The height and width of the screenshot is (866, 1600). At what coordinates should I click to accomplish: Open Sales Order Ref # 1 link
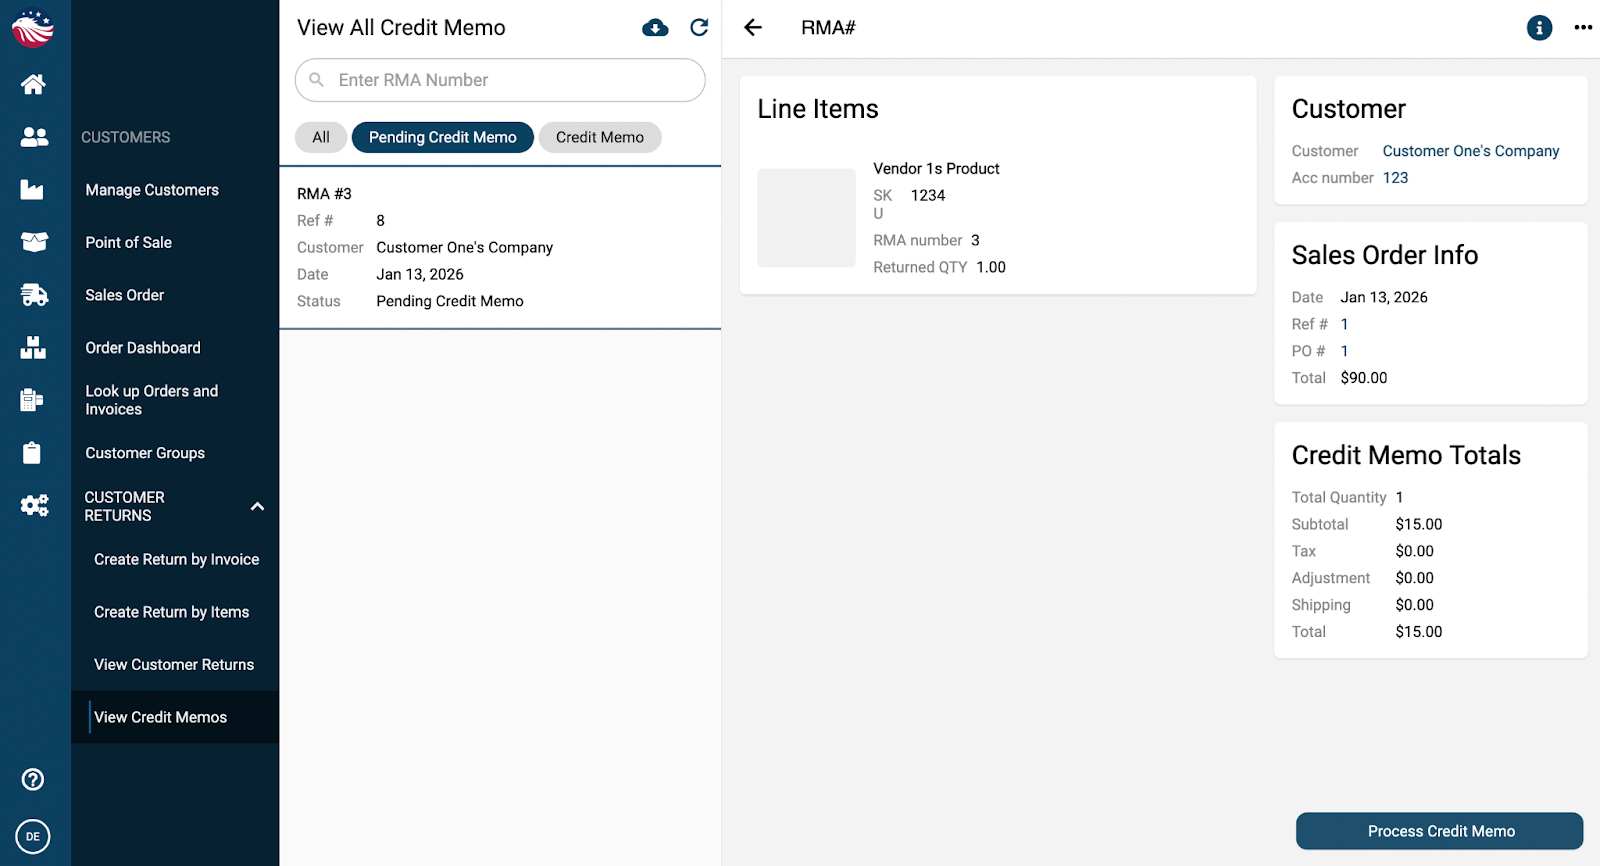point(1345,324)
